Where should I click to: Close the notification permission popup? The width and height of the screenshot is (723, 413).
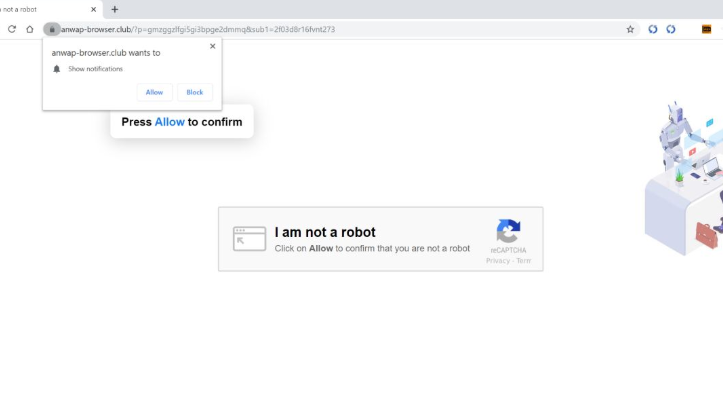212,46
